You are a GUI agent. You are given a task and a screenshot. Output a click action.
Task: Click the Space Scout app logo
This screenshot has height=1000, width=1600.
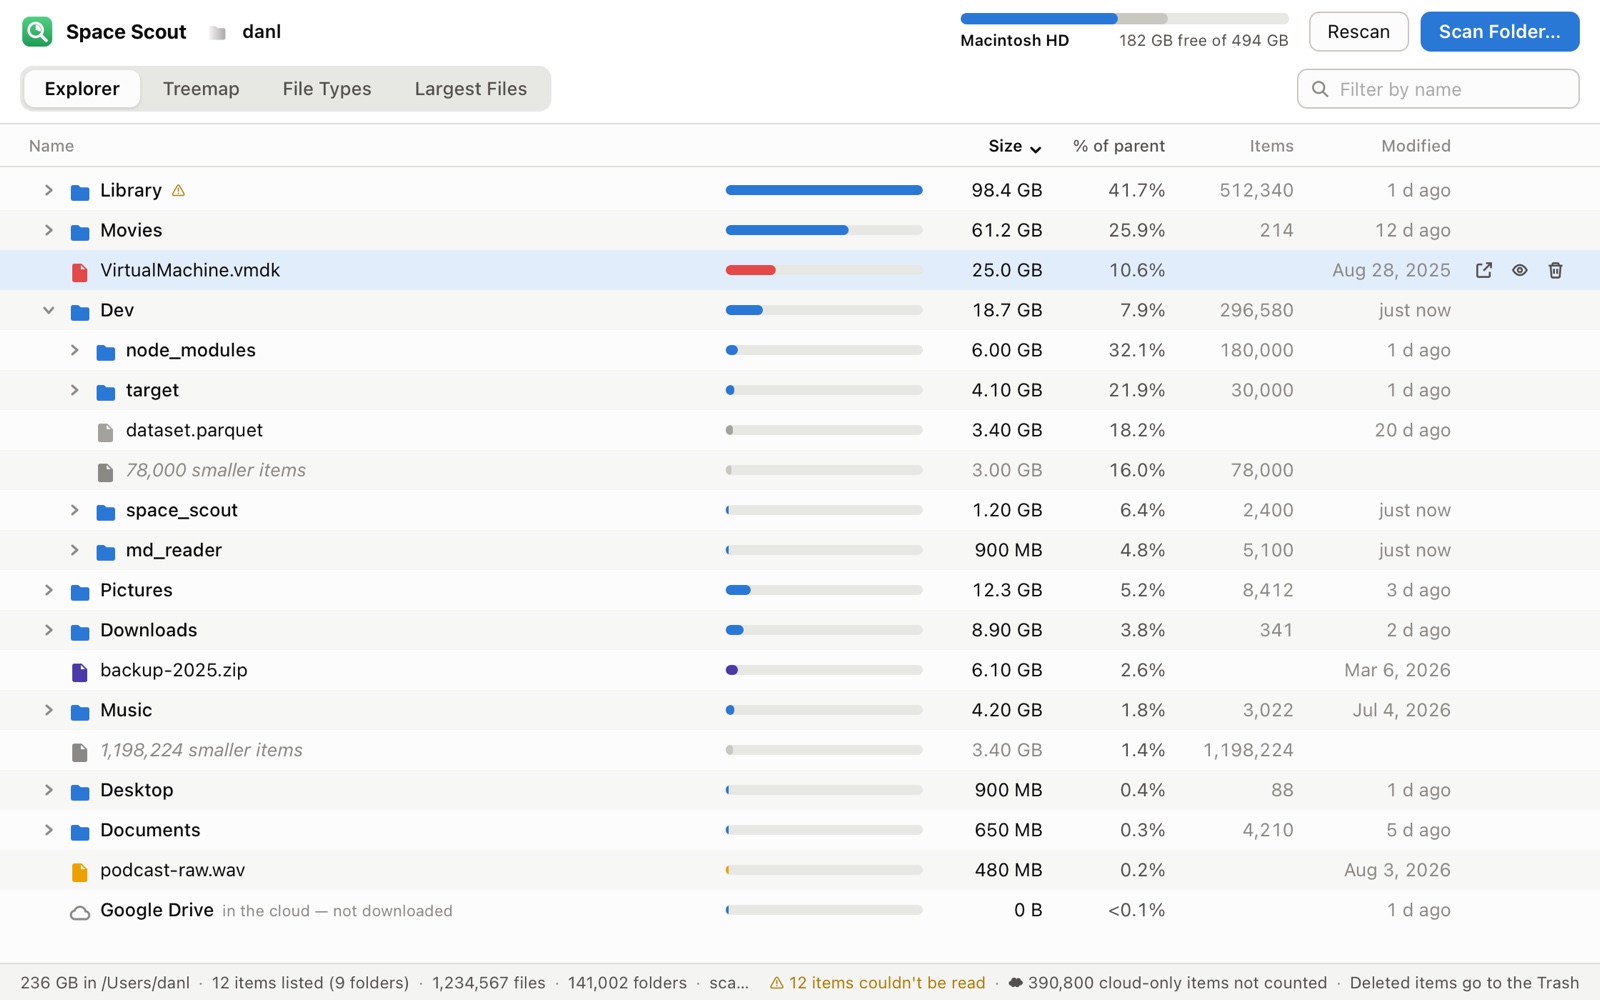pyautogui.click(x=37, y=31)
